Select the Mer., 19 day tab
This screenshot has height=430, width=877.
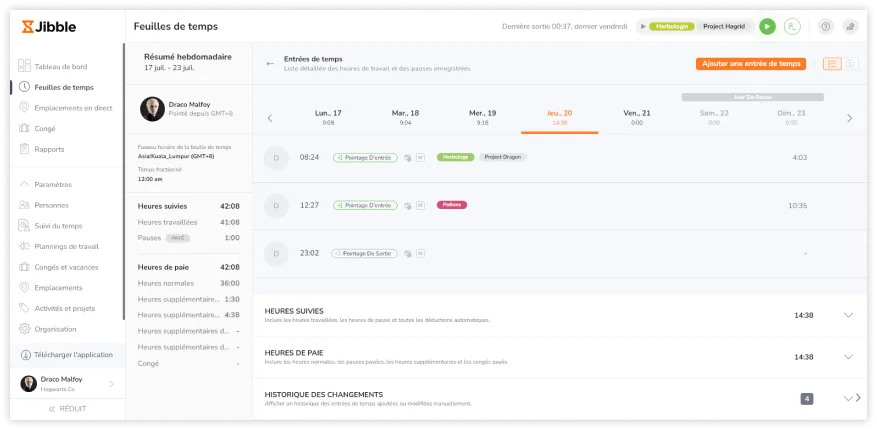[x=483, y=117]
